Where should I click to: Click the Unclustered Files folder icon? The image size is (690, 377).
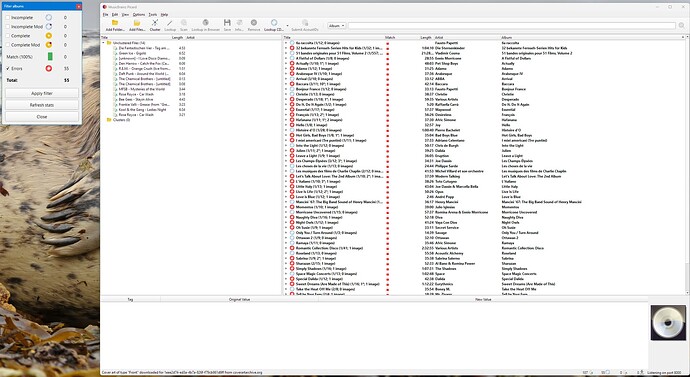[109, 43]
